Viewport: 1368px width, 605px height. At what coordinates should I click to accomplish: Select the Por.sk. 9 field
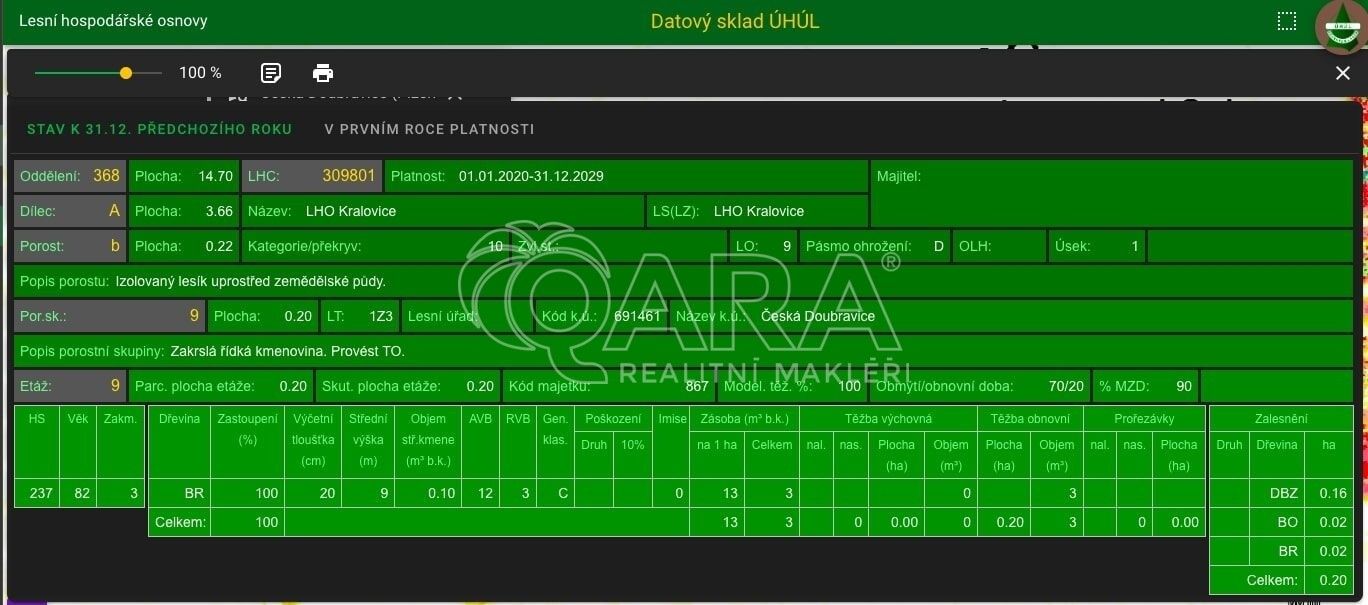coord(109,316)
